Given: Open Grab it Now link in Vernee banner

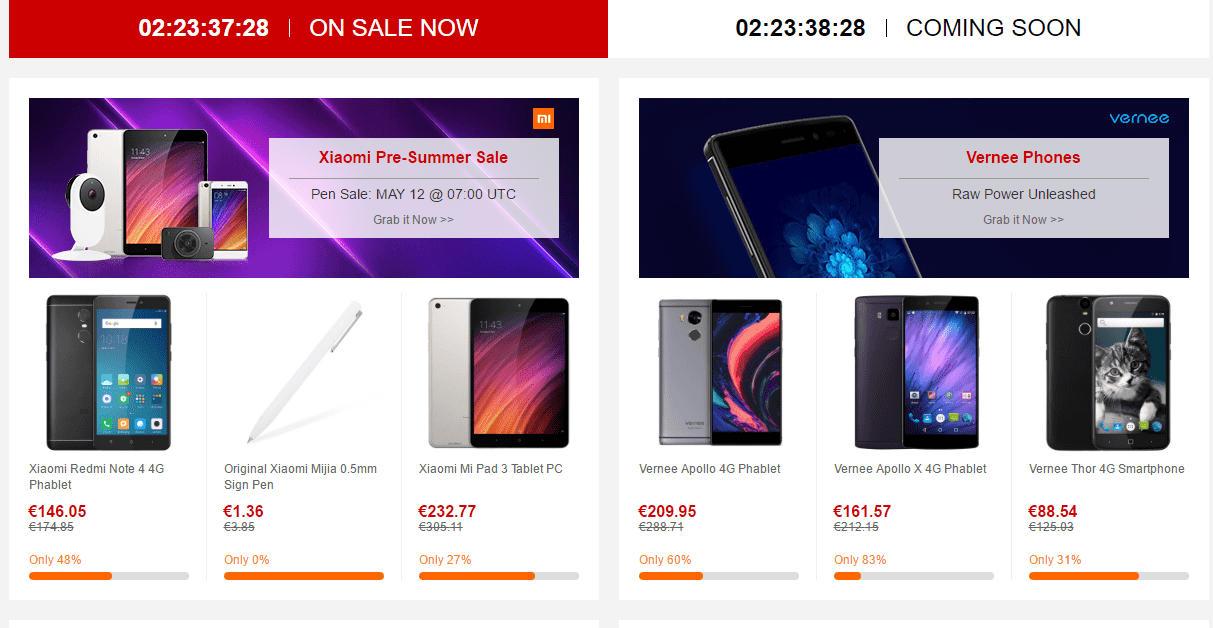Looking at the screenshot, I should coord(1023,220).
